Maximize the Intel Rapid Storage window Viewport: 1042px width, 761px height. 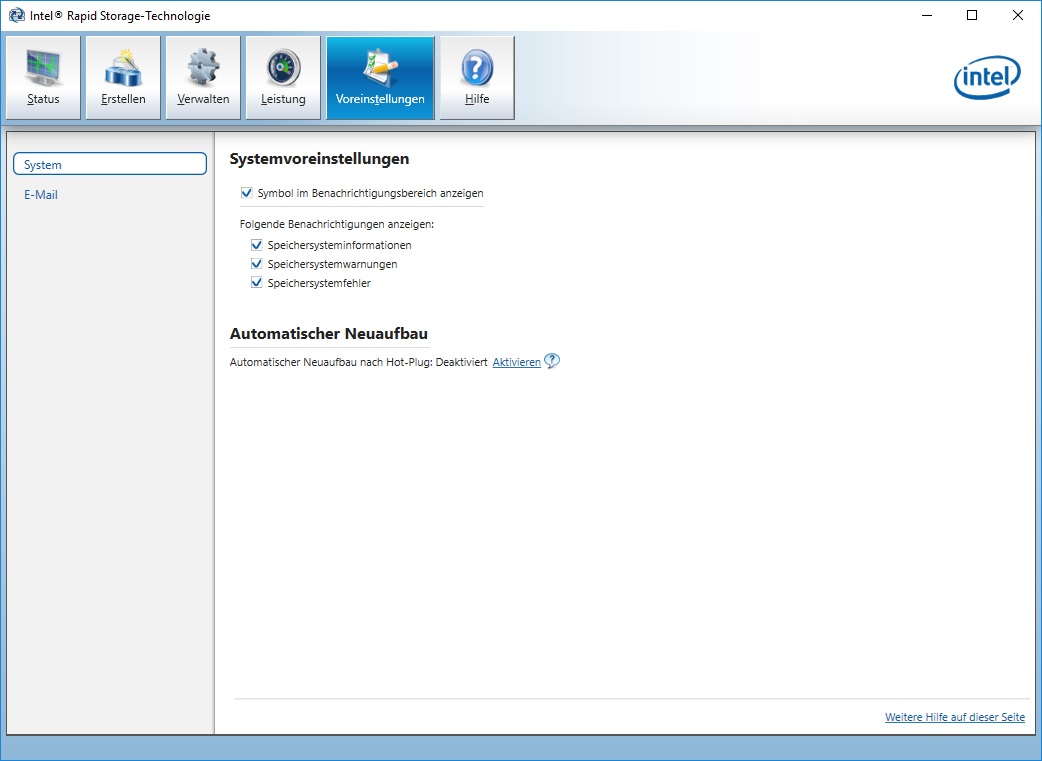972,15
